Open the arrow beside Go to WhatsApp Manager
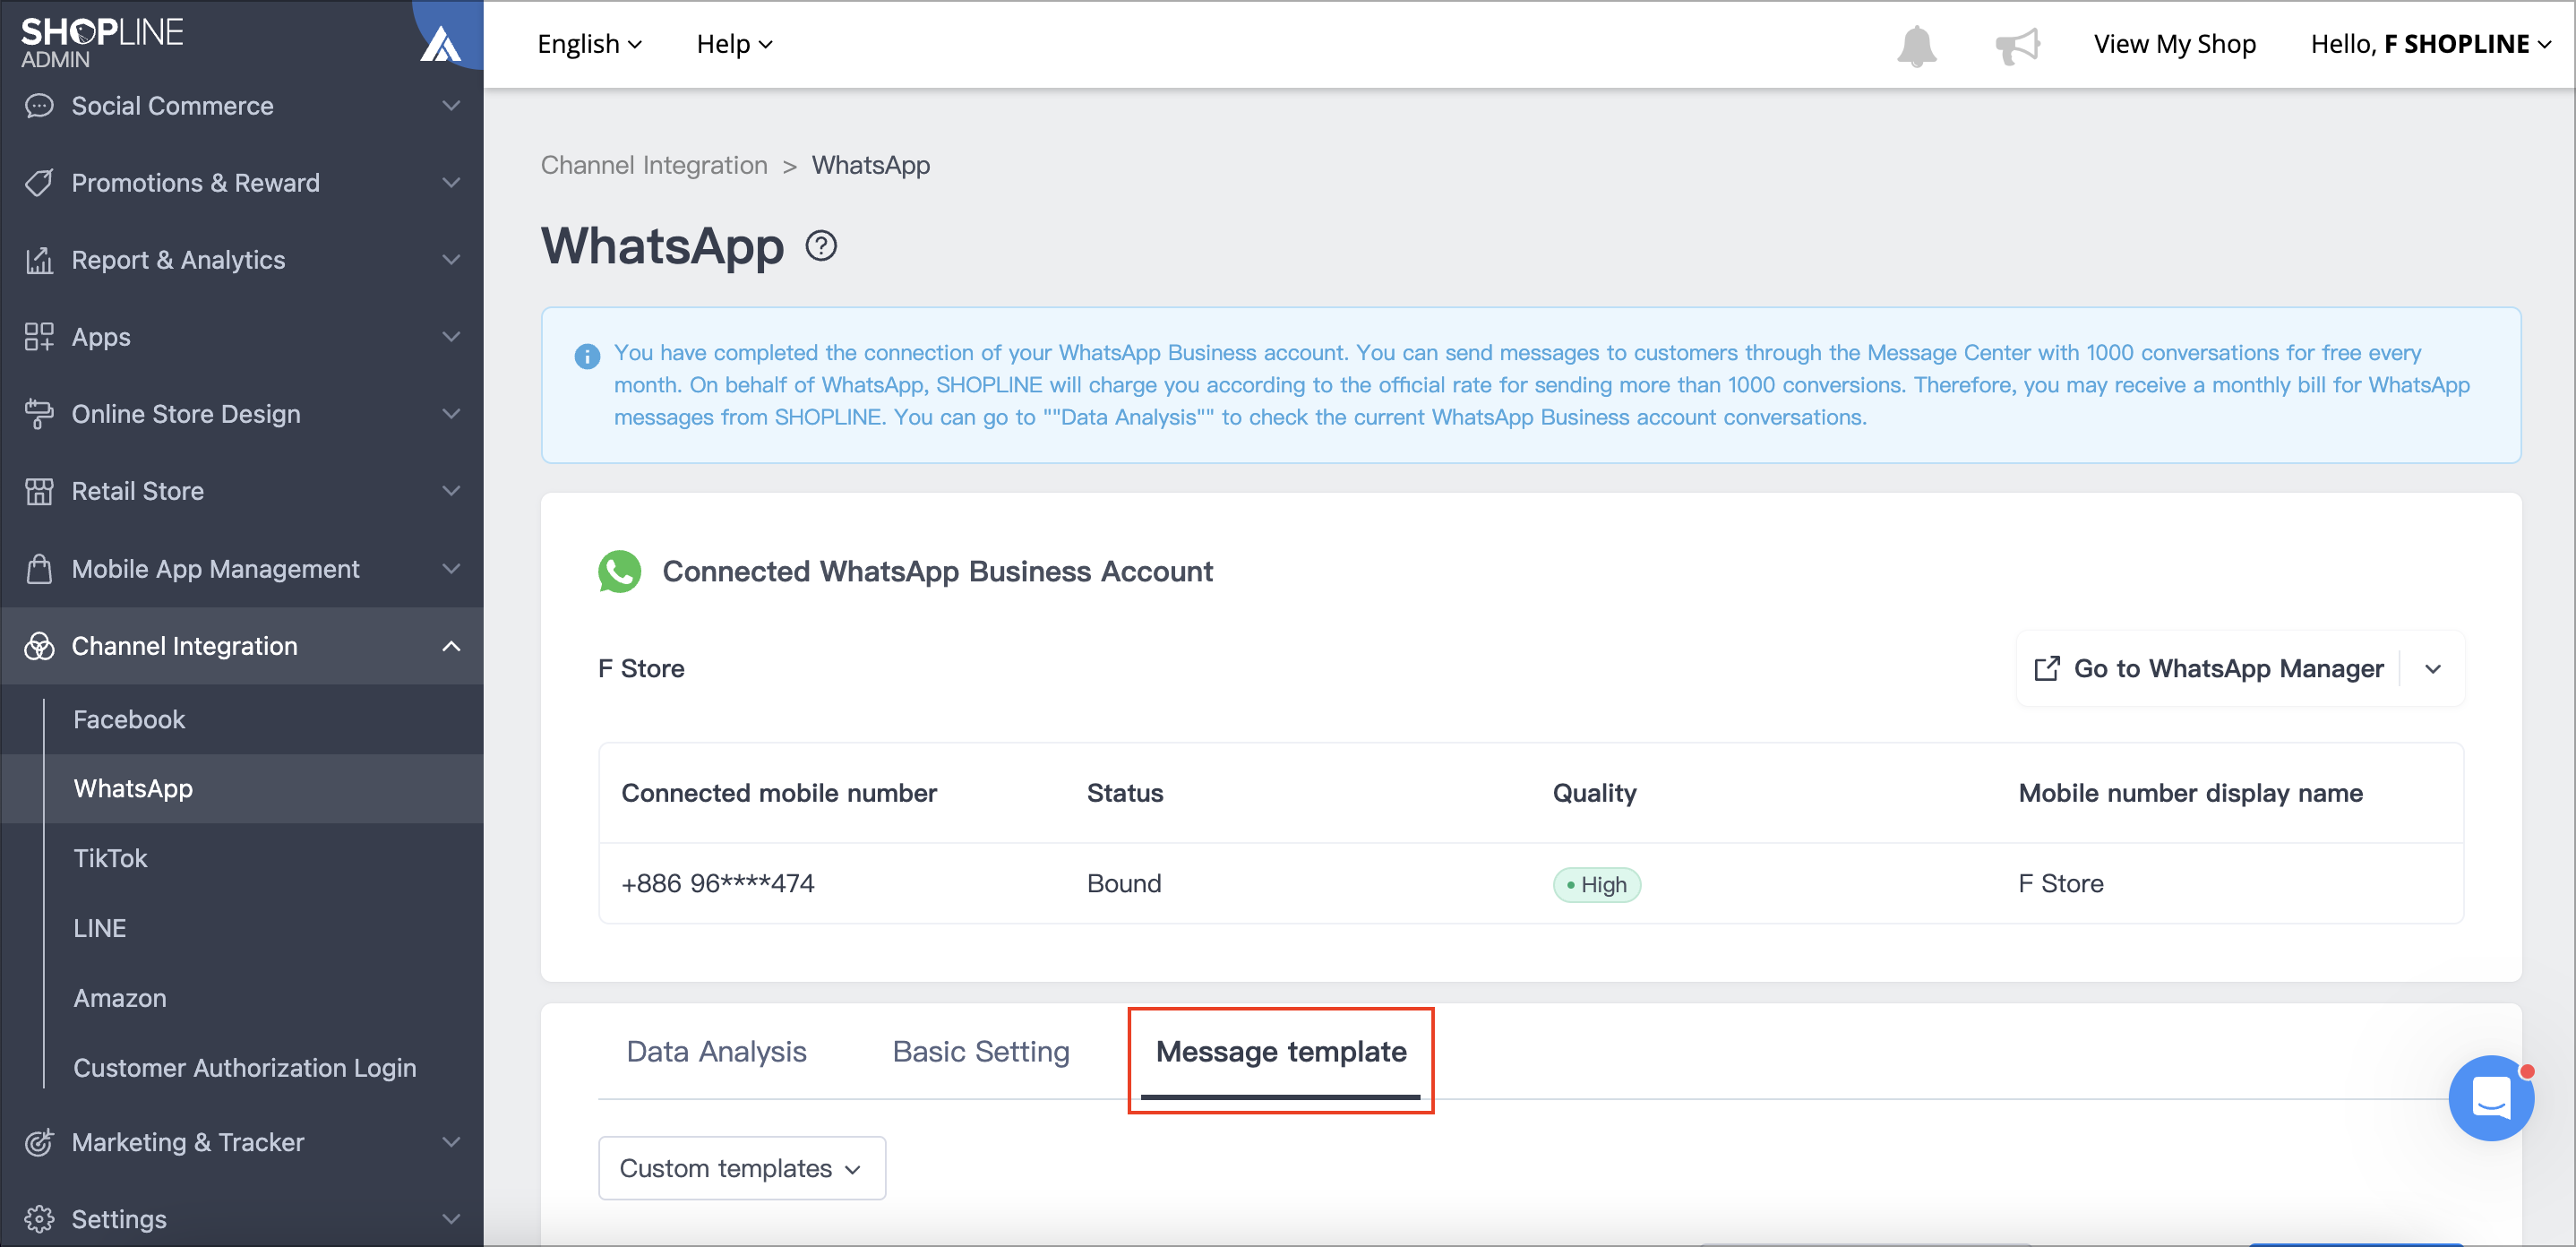This screenshot has width=2576, height=1247. pyautogui.click(x=2432, y=668)
